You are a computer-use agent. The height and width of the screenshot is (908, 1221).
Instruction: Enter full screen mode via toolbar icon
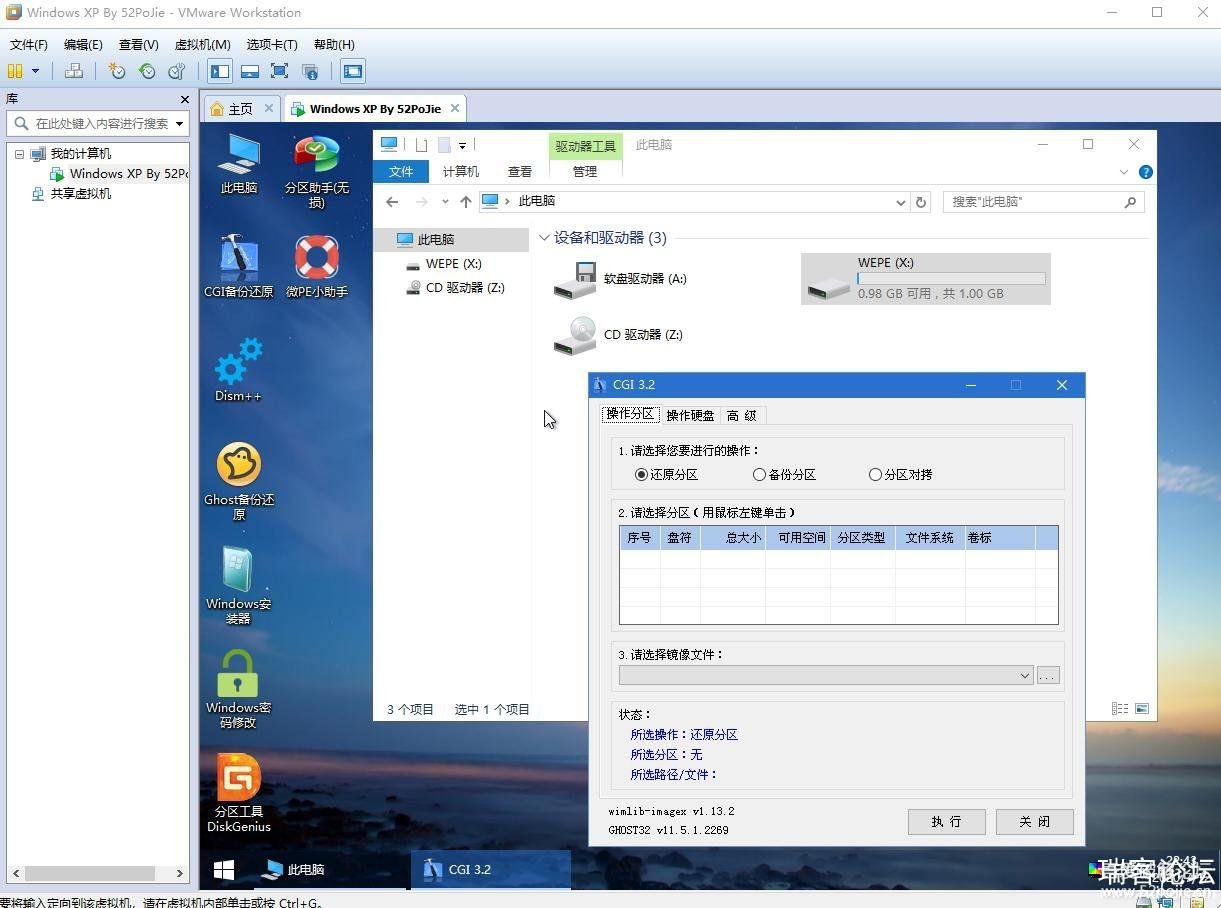click(x=280, y=71)
